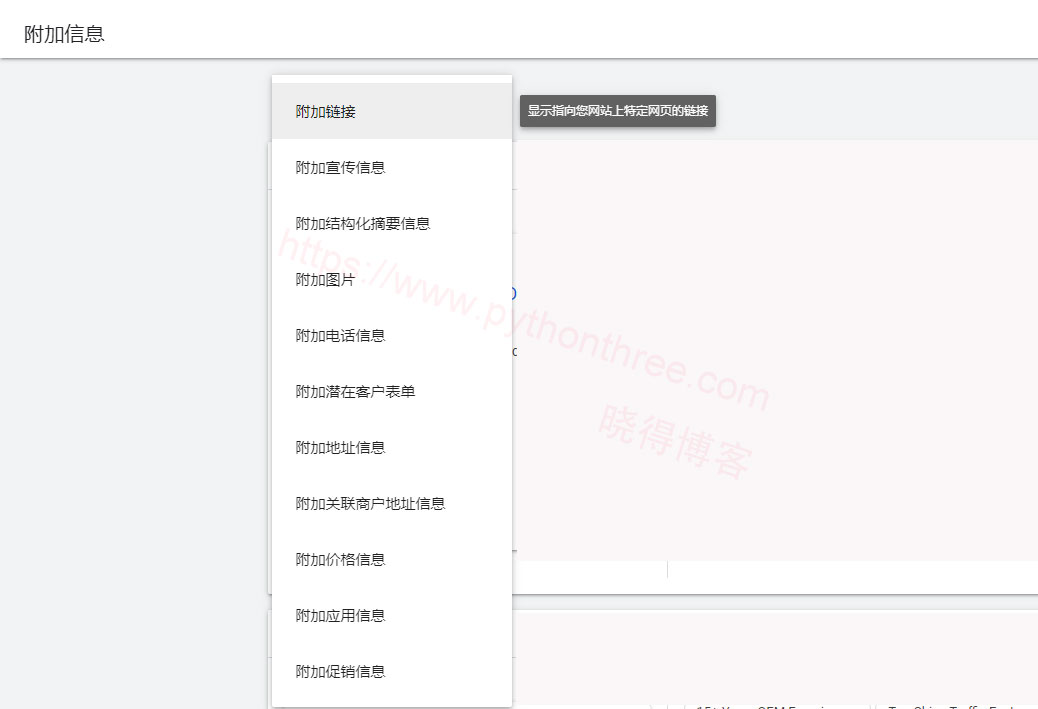The image size is (1038, 709).
Task: Select the 附加应用信息 entry
Action: point(391,616)
